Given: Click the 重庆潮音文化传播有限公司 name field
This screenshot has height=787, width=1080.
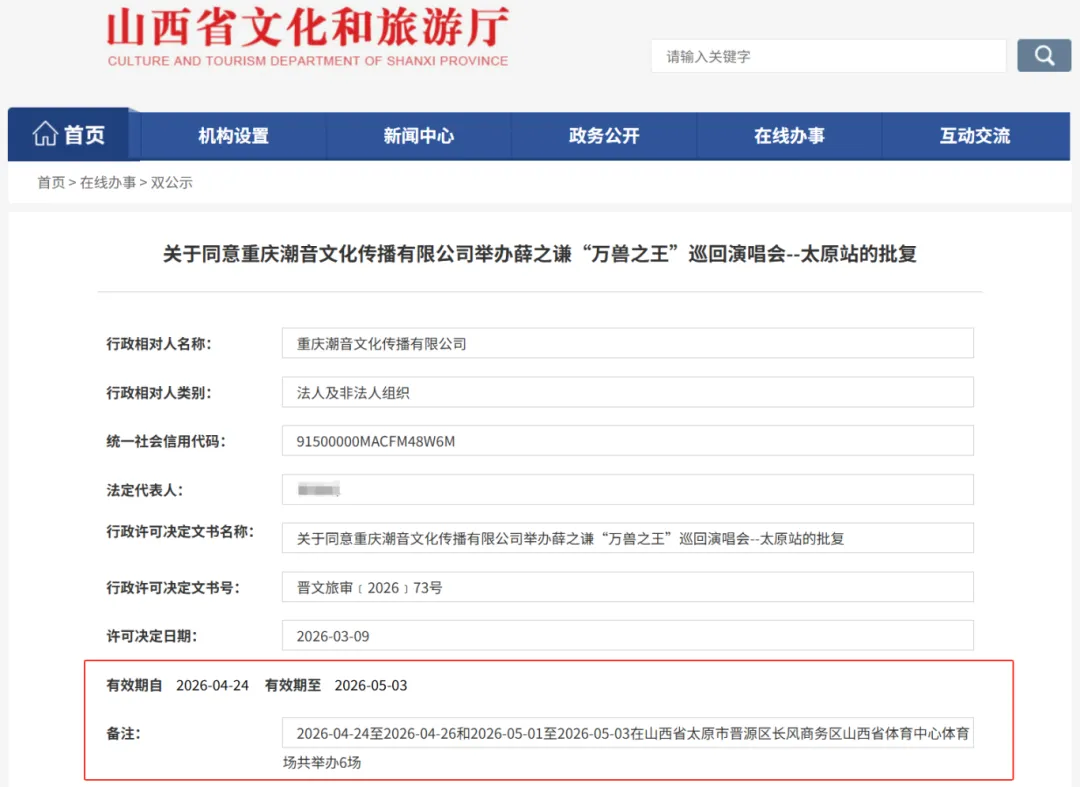Looking at the screenshot, I should 627,344.
